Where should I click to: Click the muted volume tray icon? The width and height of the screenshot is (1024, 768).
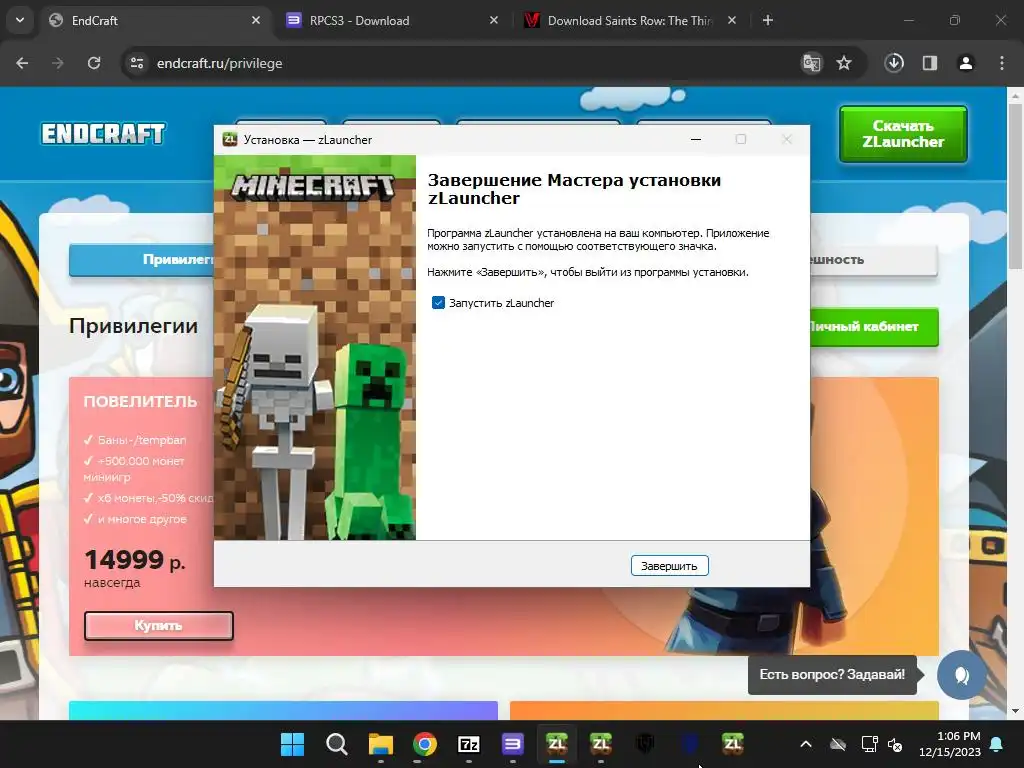pyautogui.click(x=895, y=744)
